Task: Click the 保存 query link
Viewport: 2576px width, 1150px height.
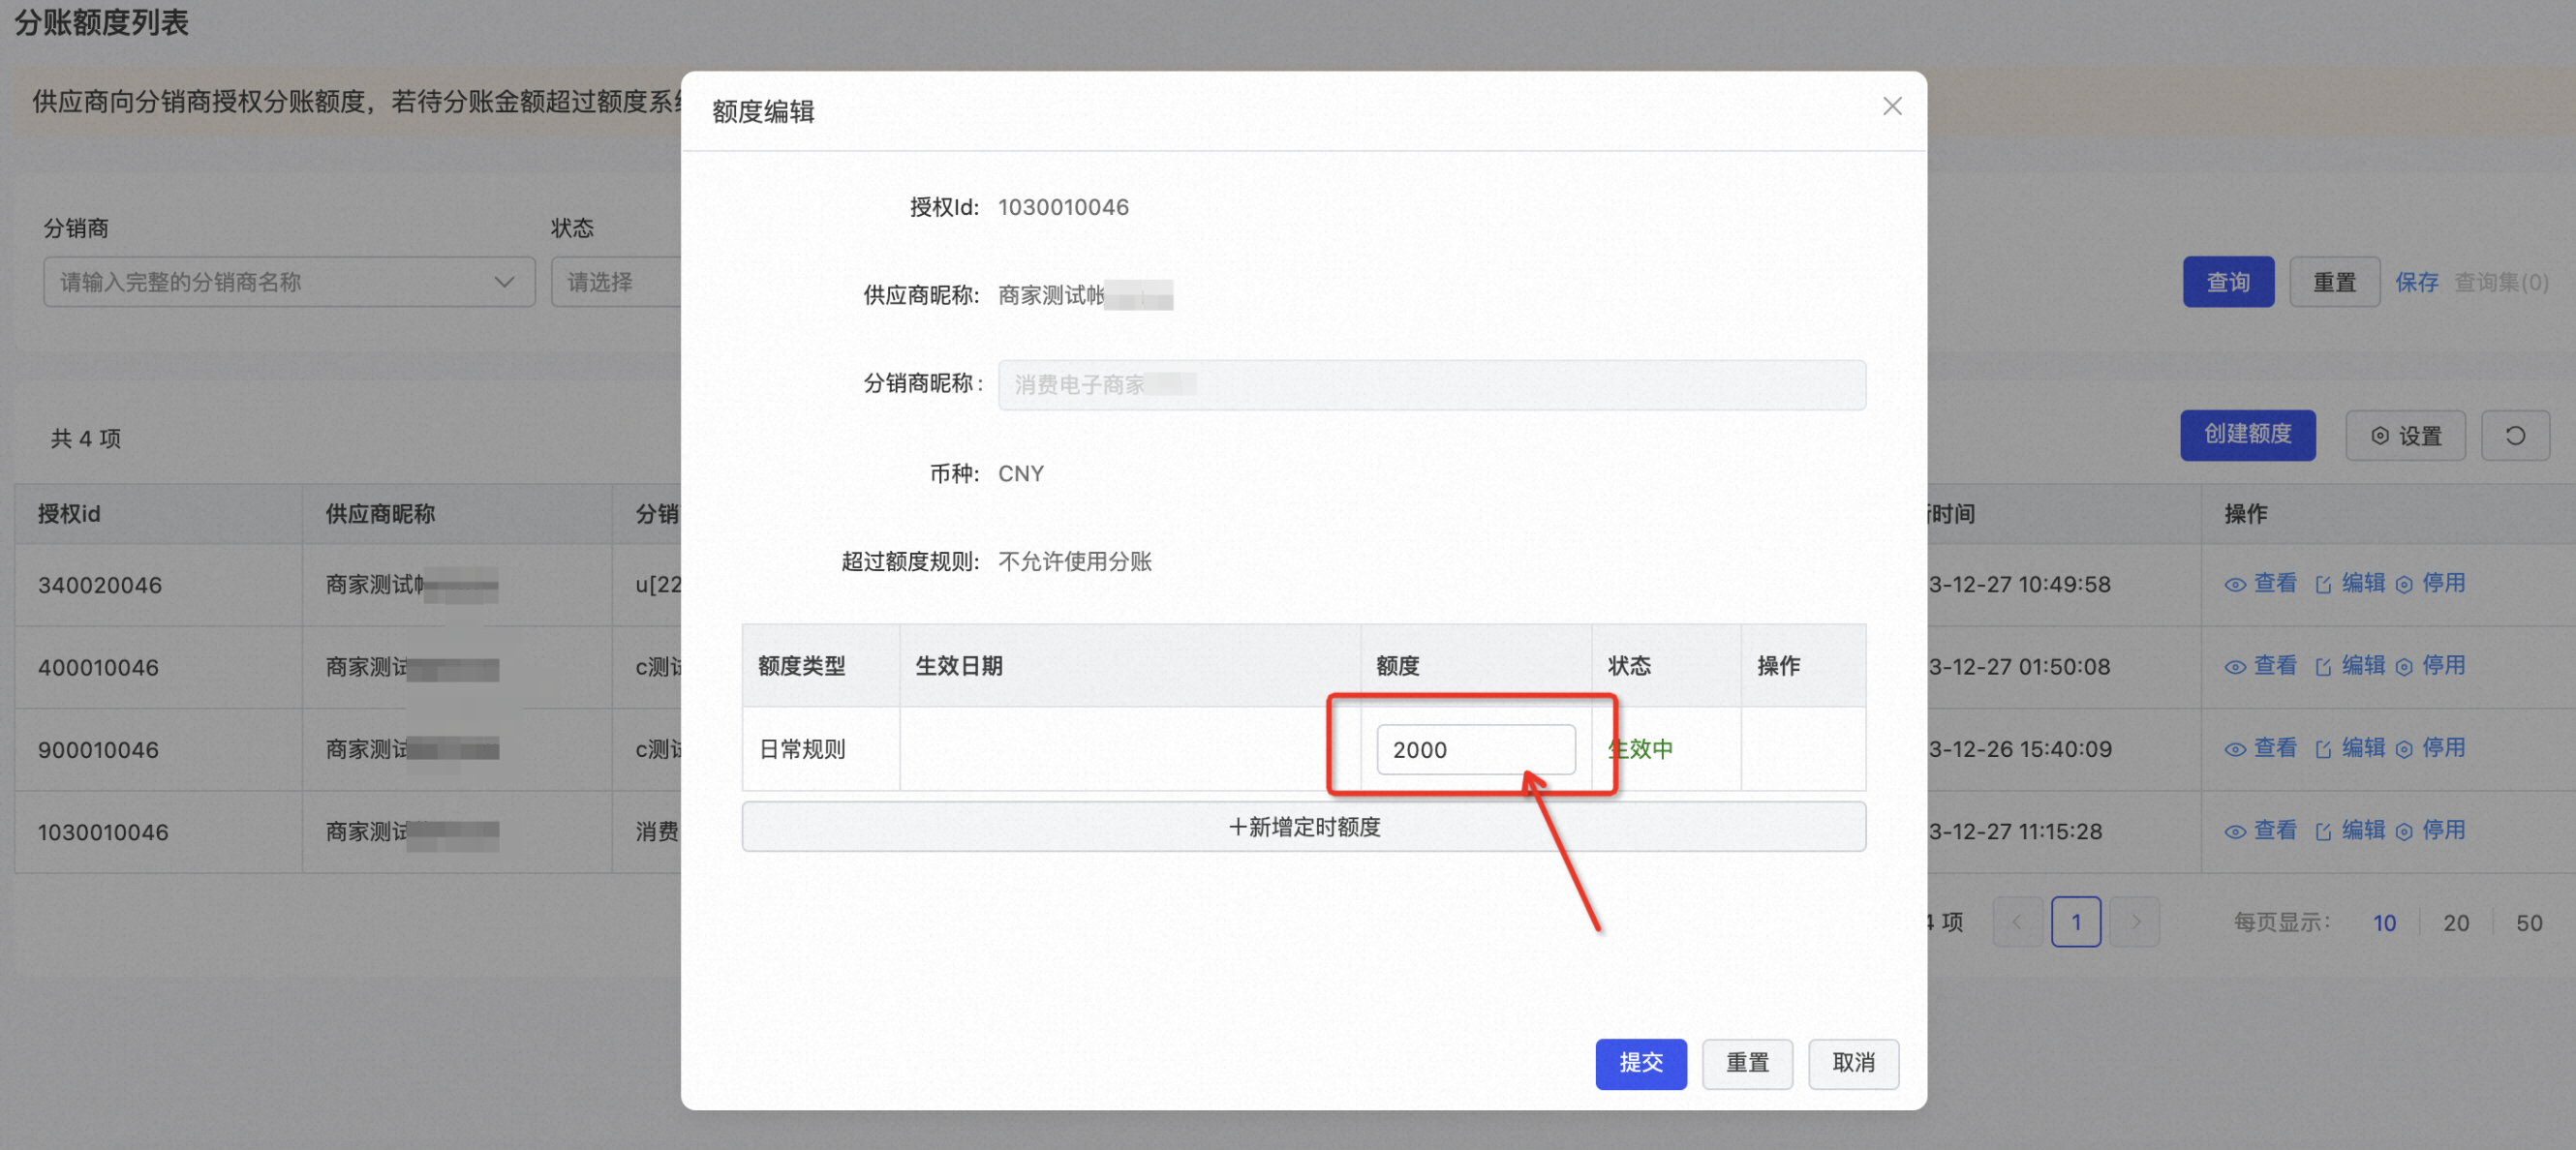Action: (x=2415, y=282)
